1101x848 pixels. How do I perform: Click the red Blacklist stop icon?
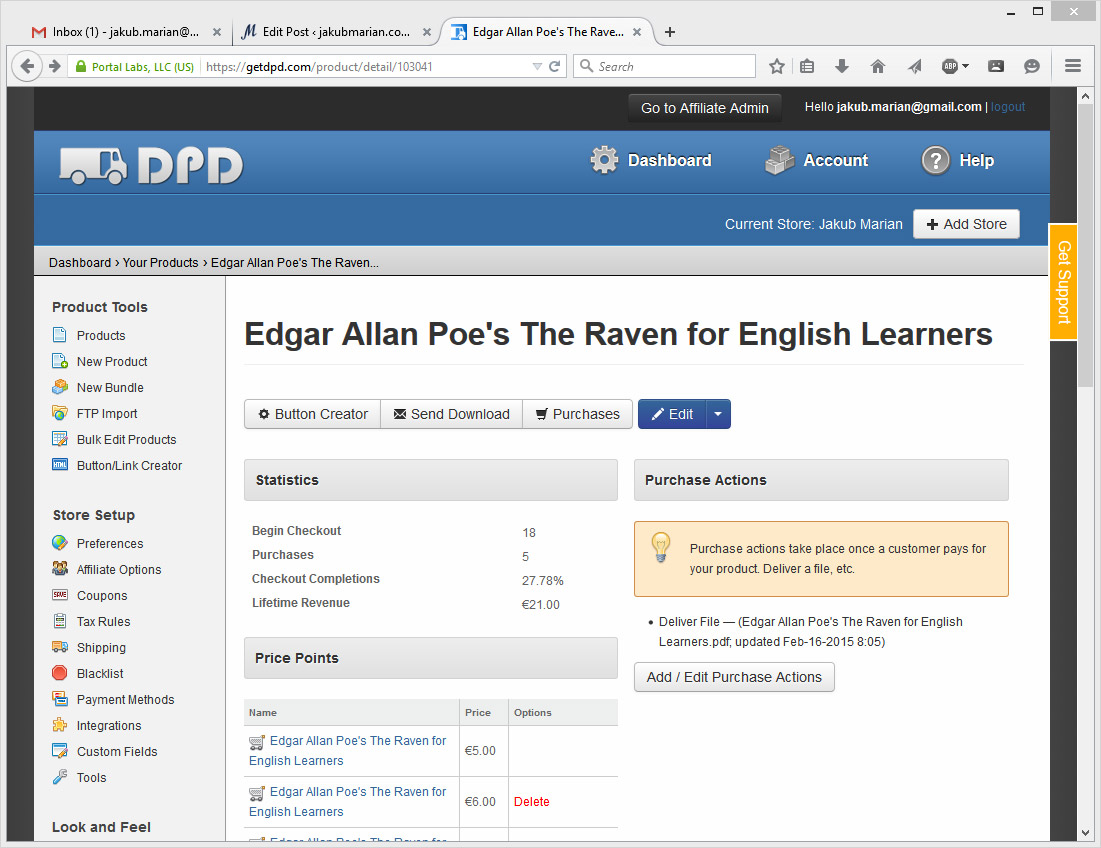tap(60, 673)
